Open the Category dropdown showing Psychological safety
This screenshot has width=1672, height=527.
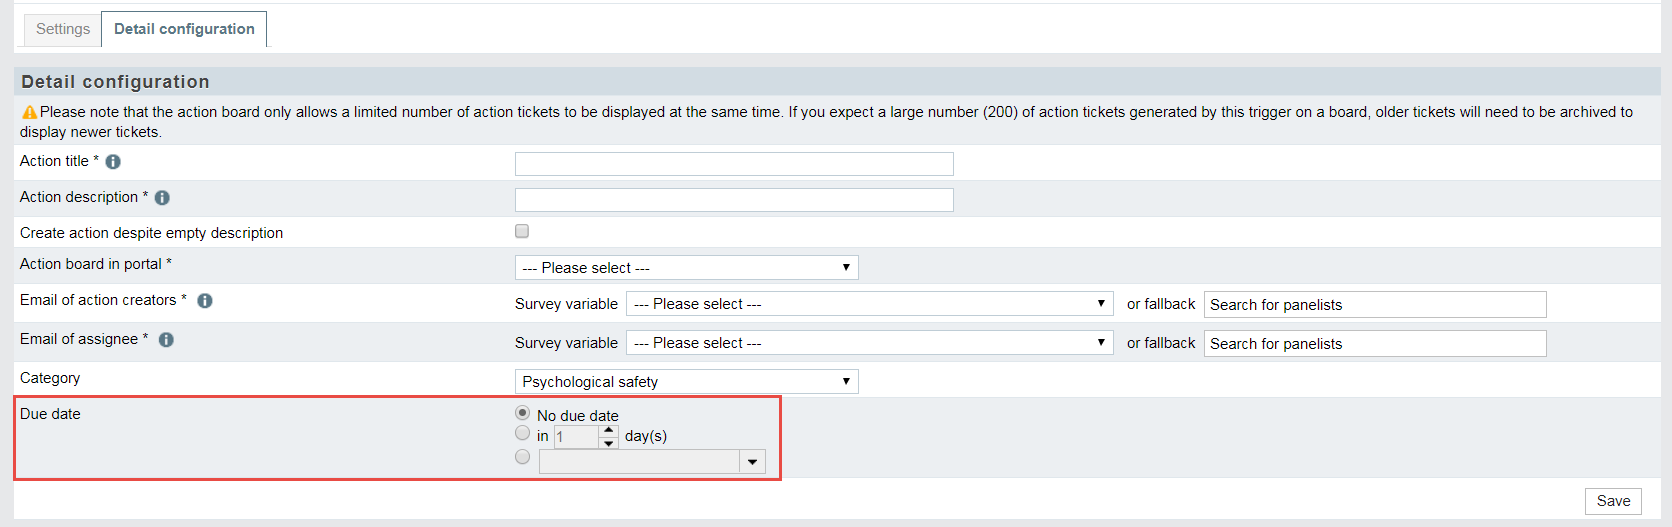click(x=686, y=382)
